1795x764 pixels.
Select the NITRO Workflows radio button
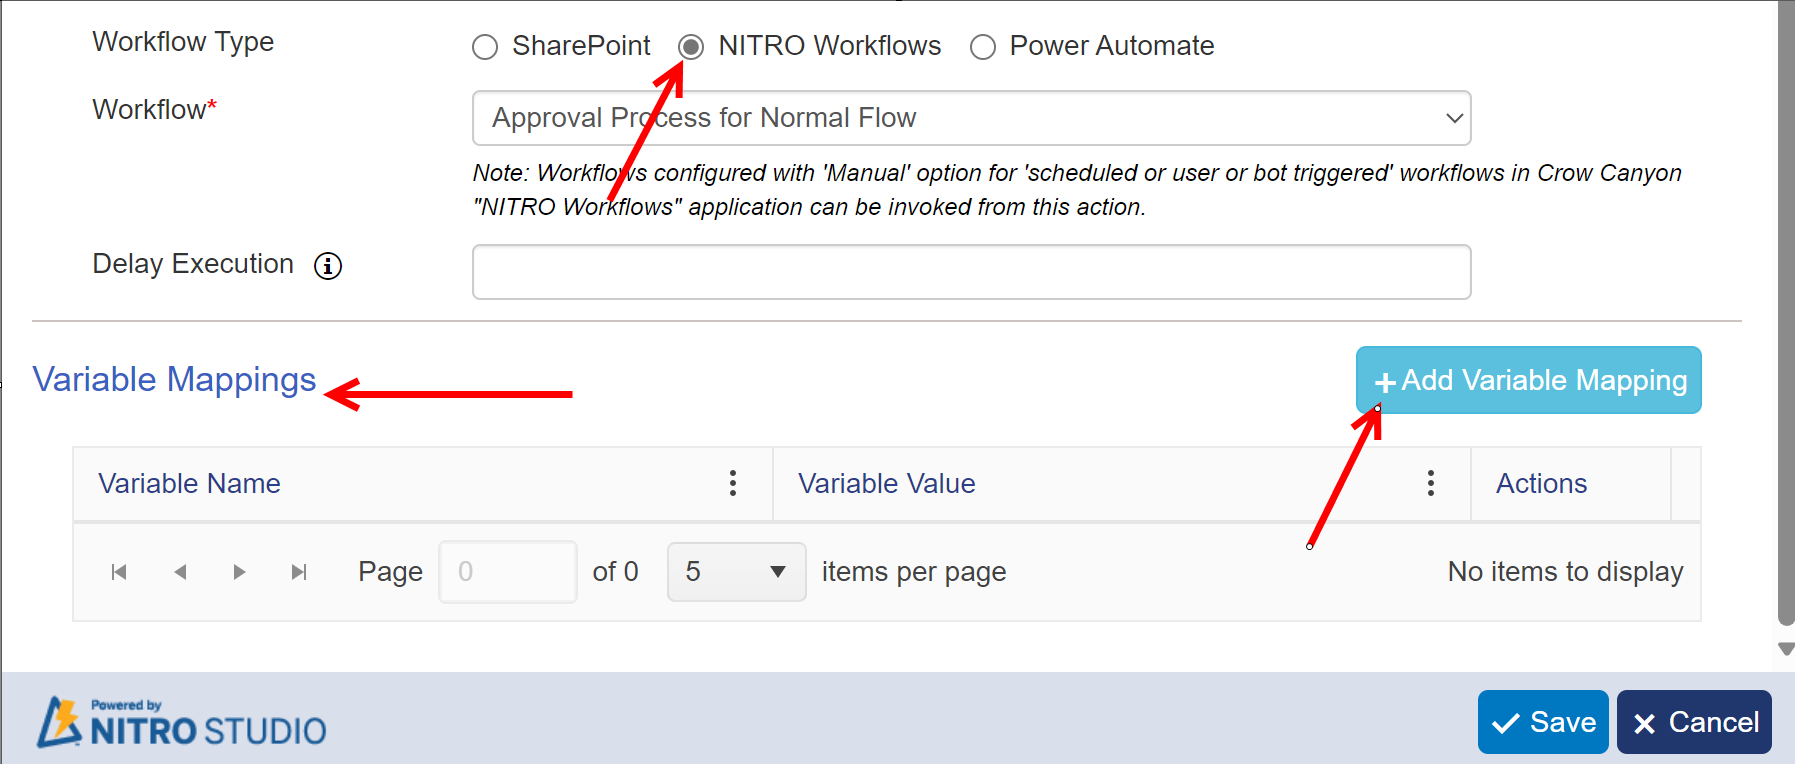tap(691, 47)
